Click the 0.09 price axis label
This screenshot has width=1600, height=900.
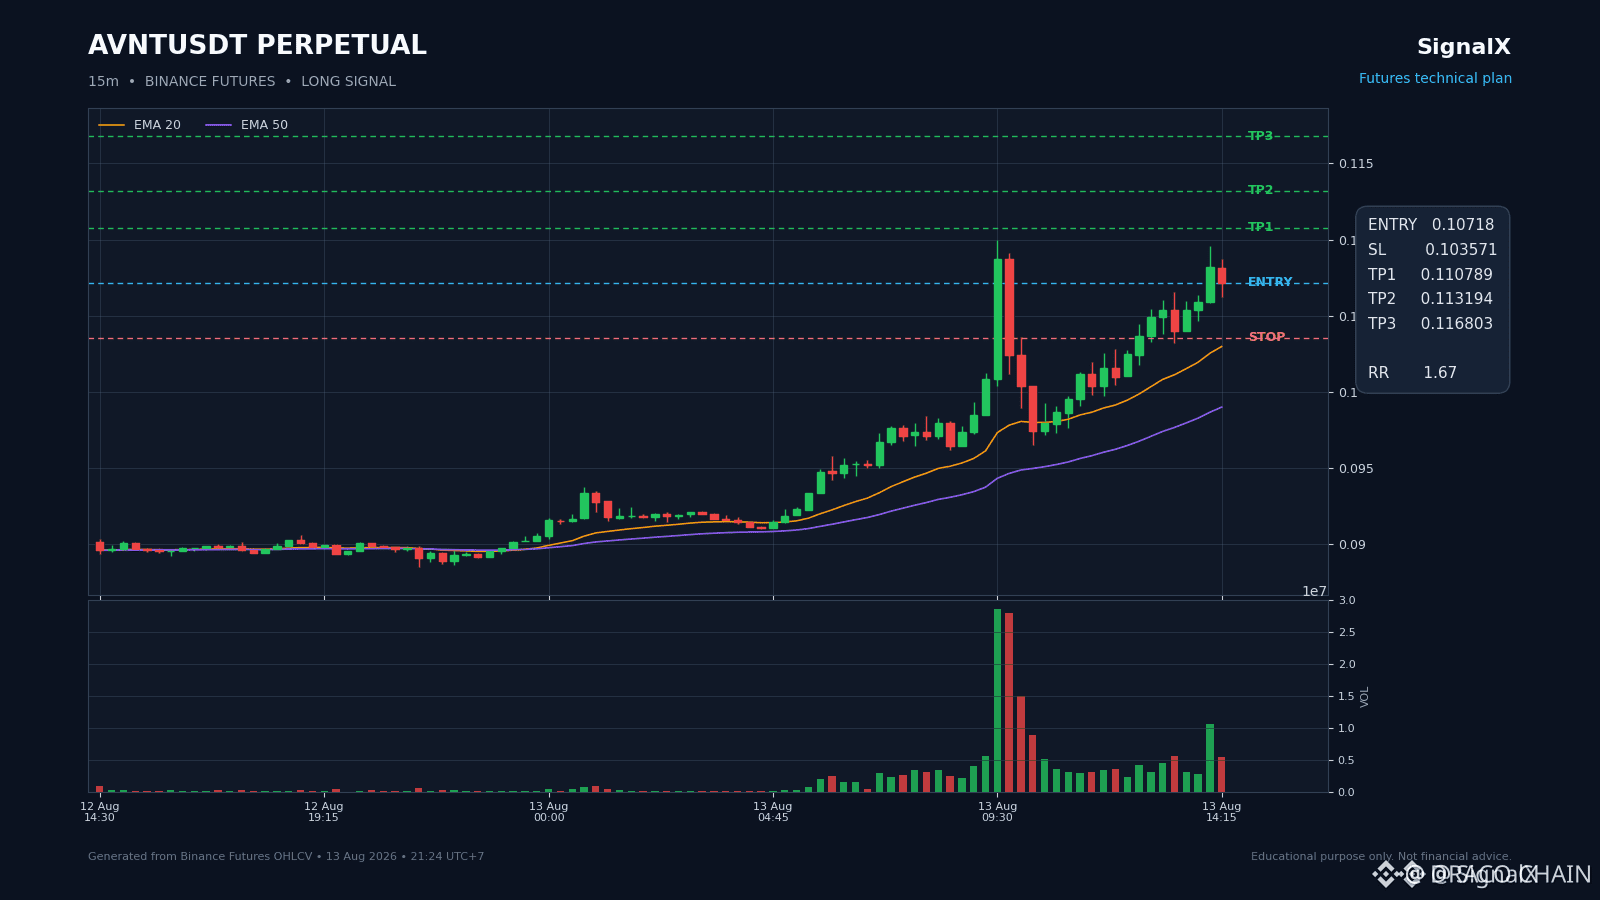click(x=1353, y=545)
